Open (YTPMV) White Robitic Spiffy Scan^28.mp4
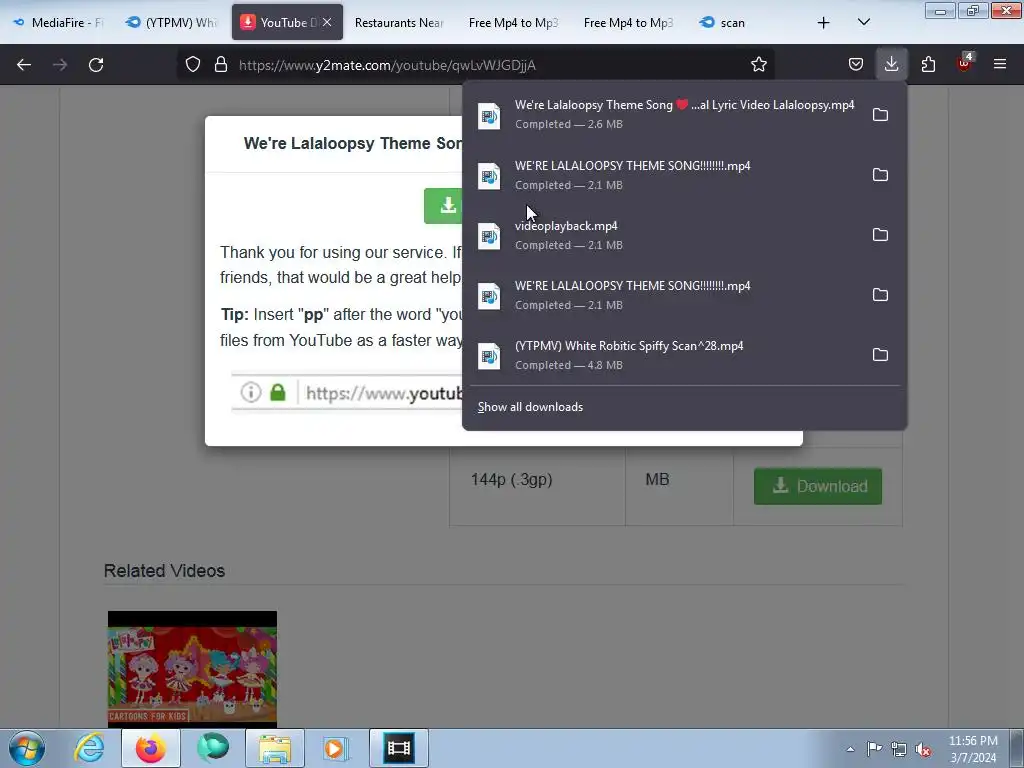 tap(664, 355)
